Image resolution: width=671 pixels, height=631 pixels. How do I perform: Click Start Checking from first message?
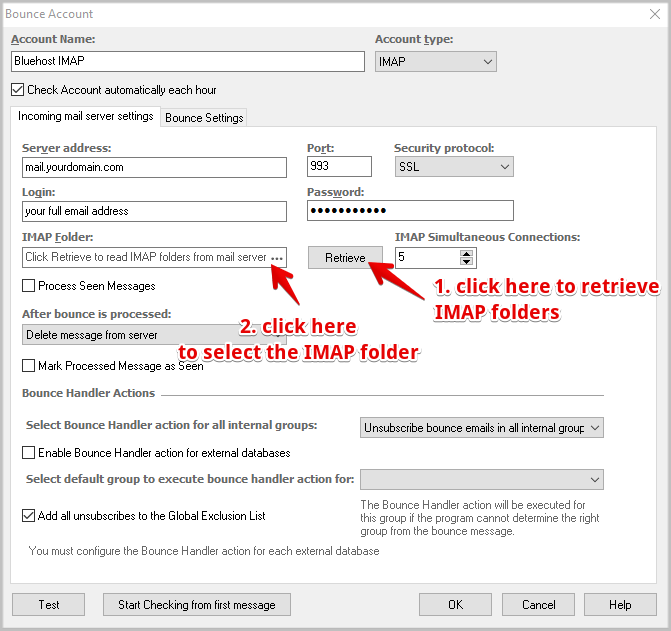pos(197,604)
